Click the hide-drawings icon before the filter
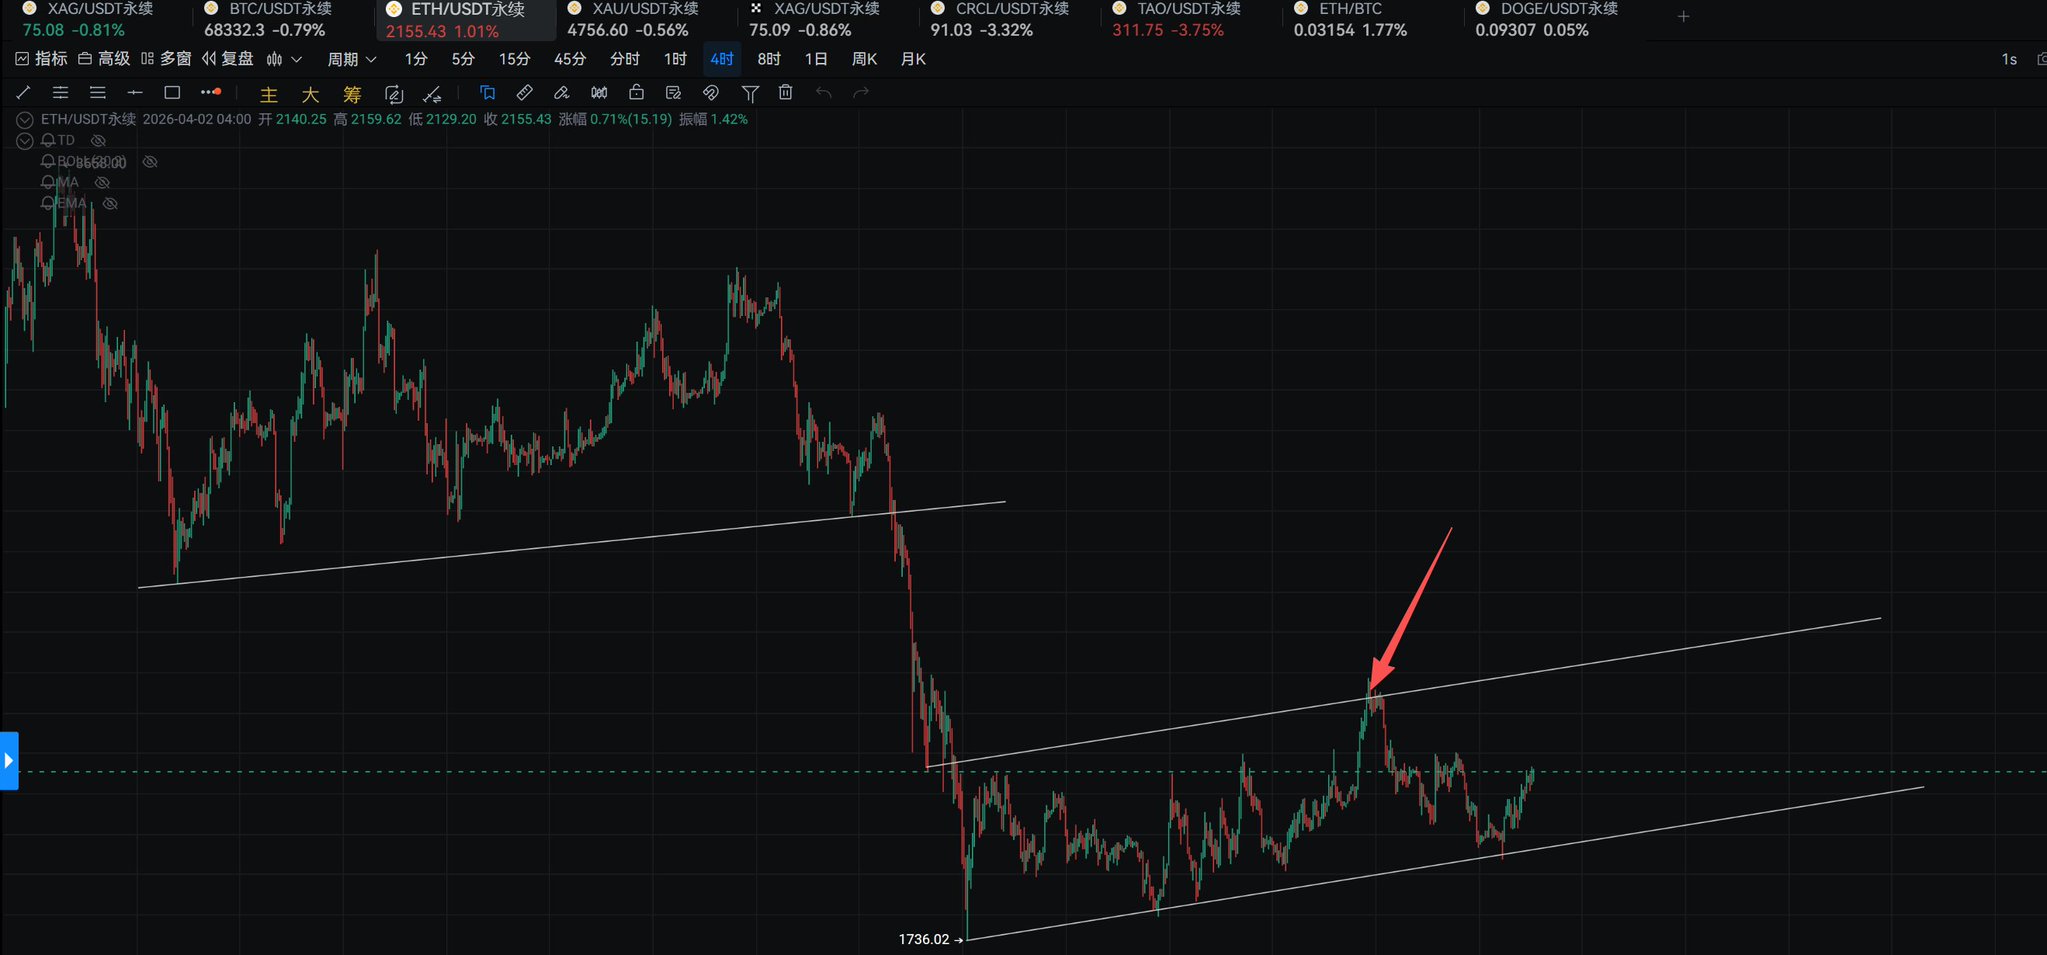Image resolution: width=2047 pixels, height=955 pixels. coord(711,93)
